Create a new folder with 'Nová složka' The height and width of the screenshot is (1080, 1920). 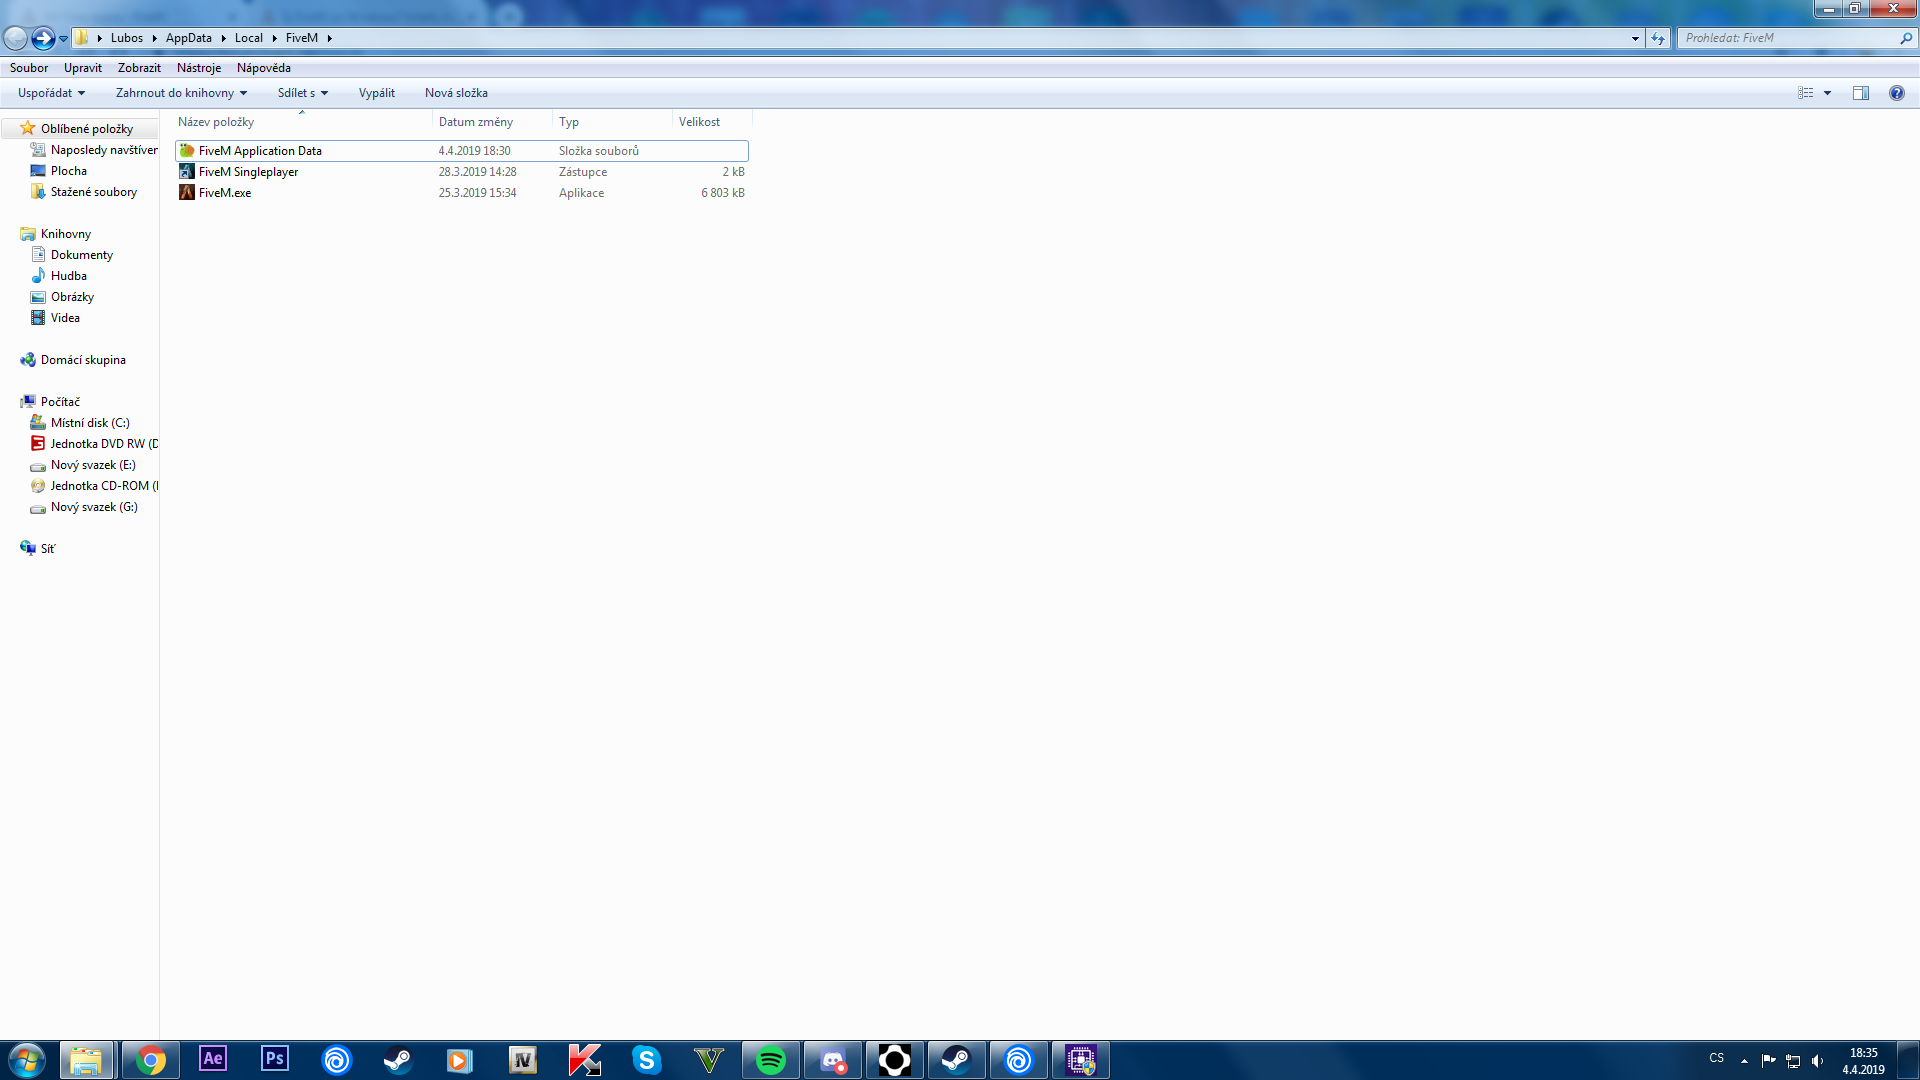tap(455, 92)
